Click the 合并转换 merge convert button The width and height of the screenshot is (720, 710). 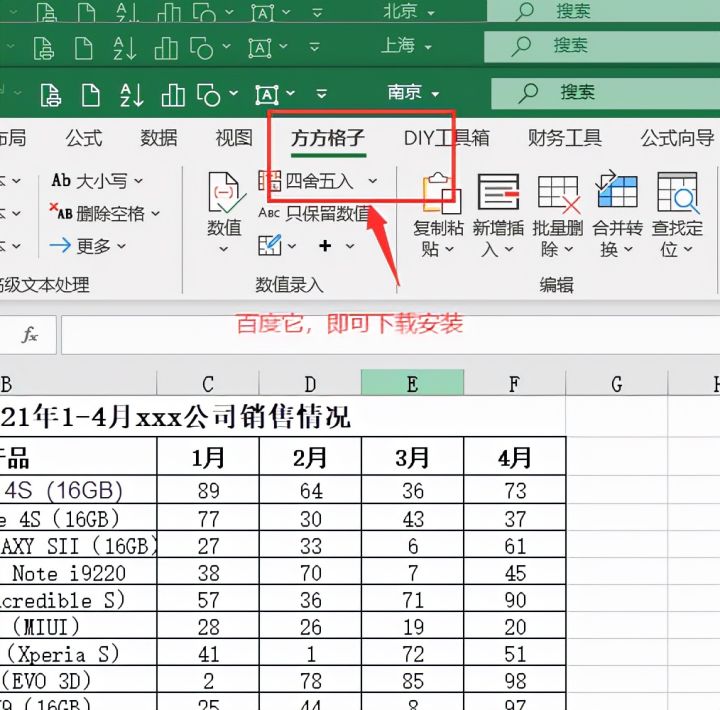click(x=617, y=214)
